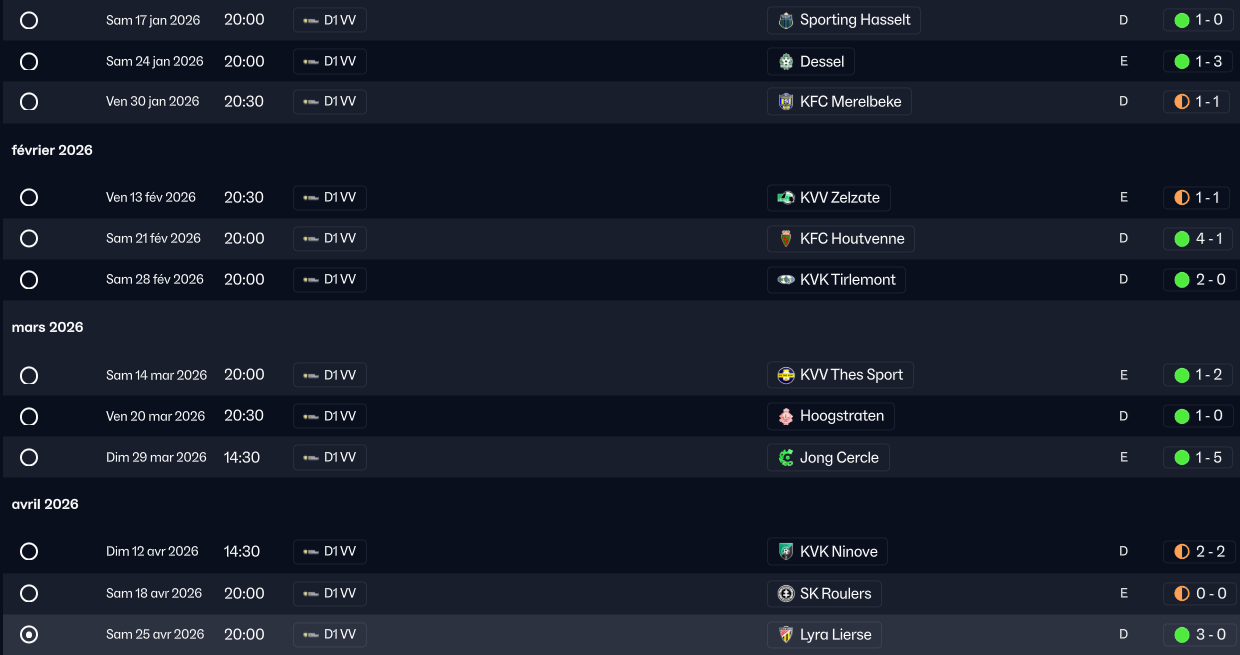
Task: Open the Hoogstraten team link
Action: [x=841, y=416]
